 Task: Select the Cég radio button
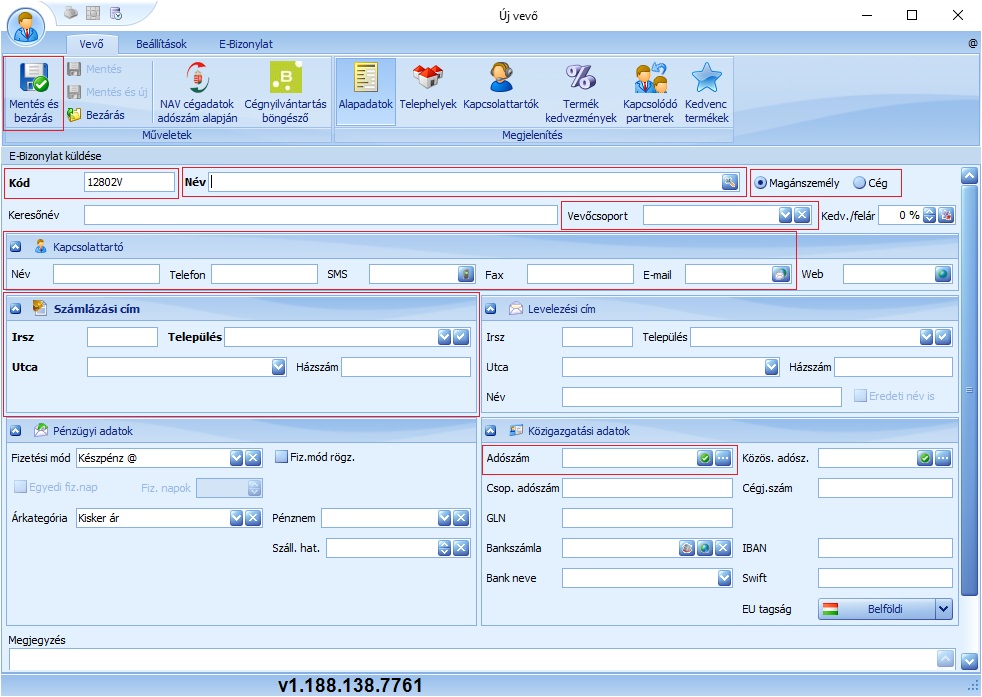tap(859, 183)
